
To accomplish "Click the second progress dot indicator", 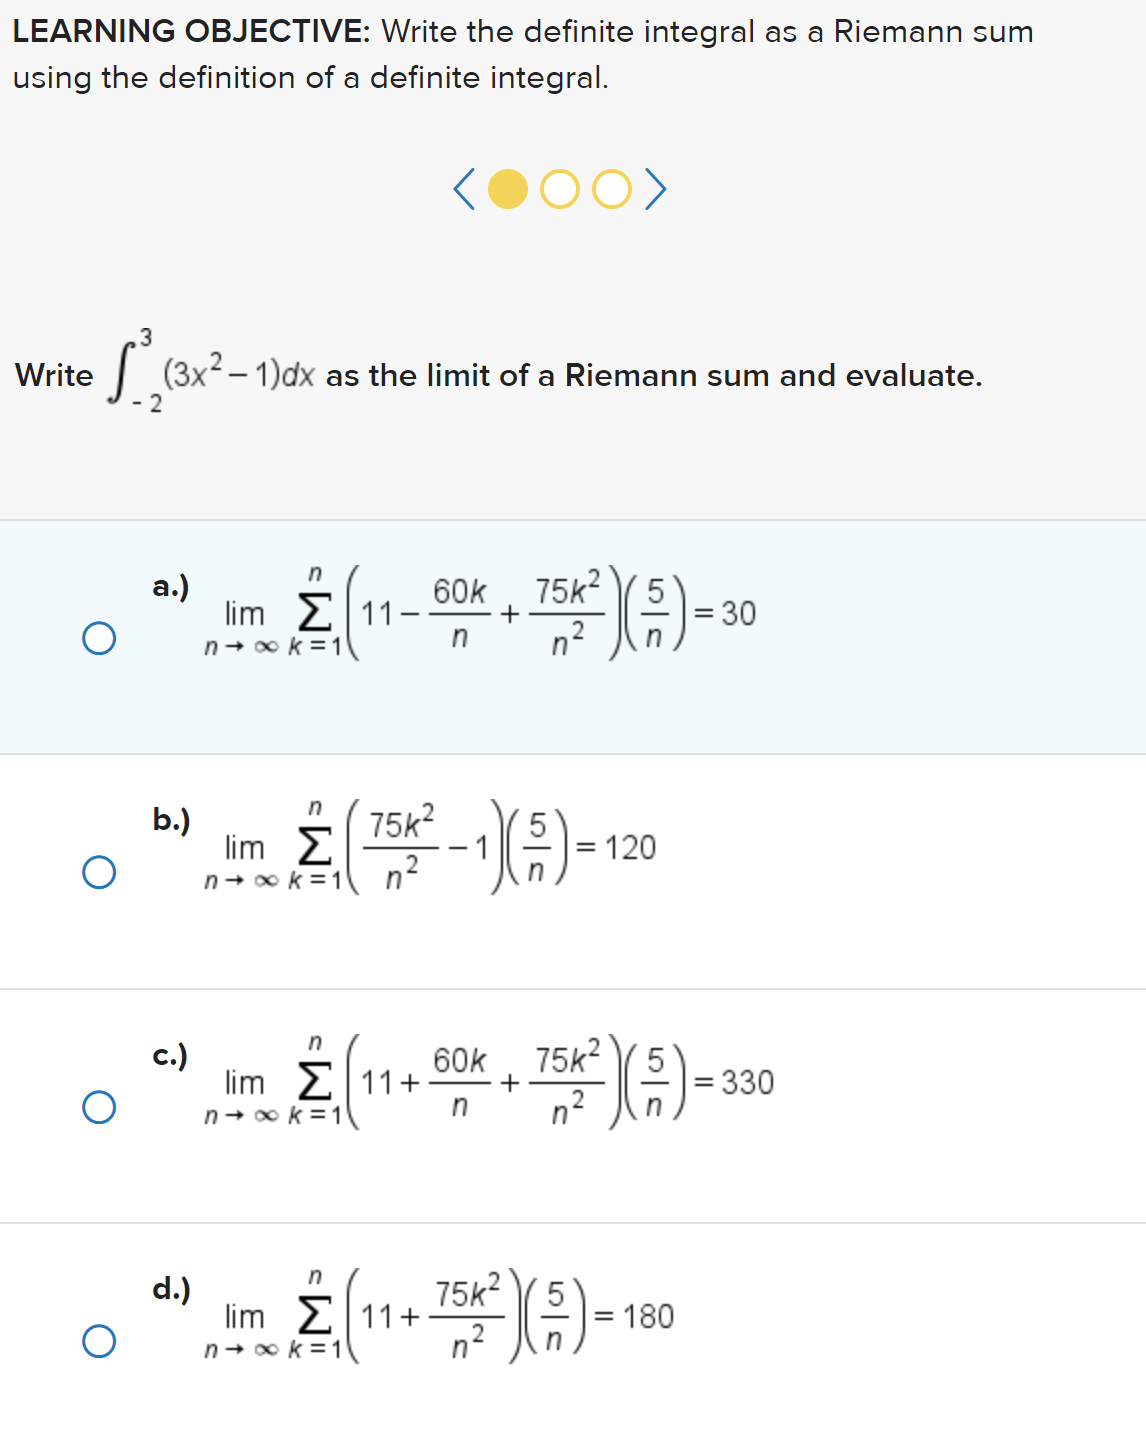I will click(x=560, y=190).
